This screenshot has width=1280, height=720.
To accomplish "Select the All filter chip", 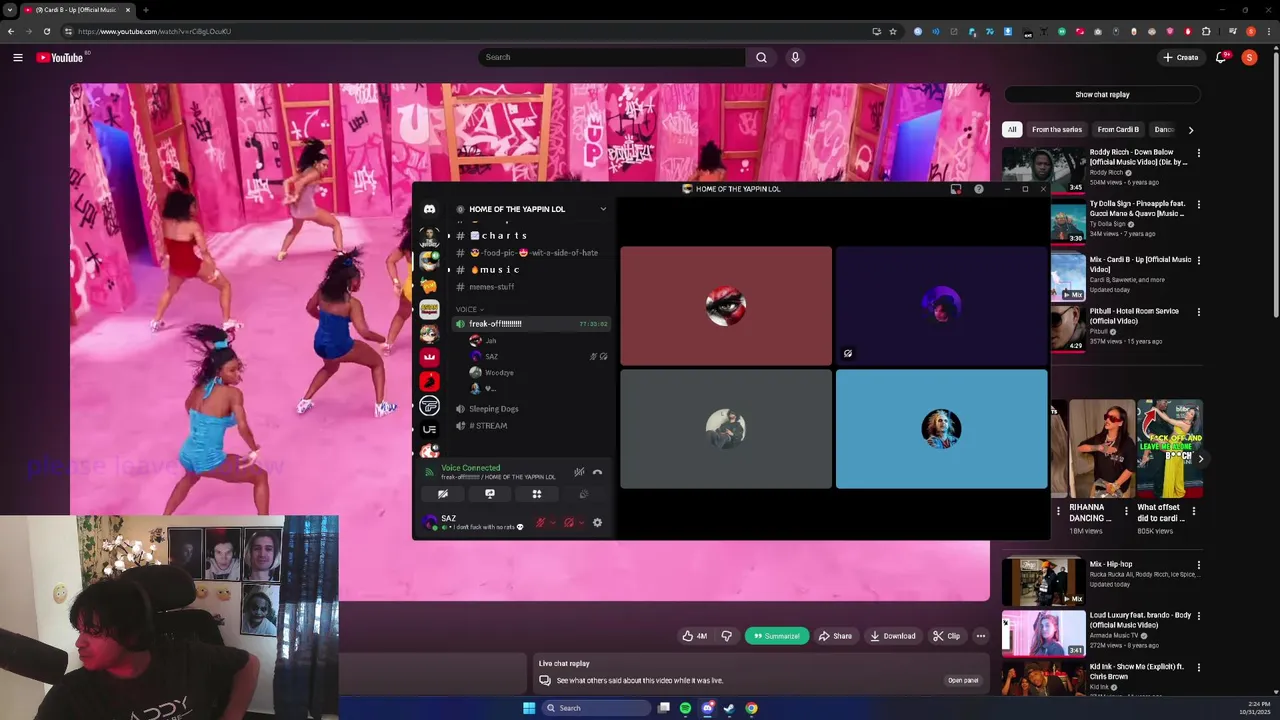I will 1012,129.
